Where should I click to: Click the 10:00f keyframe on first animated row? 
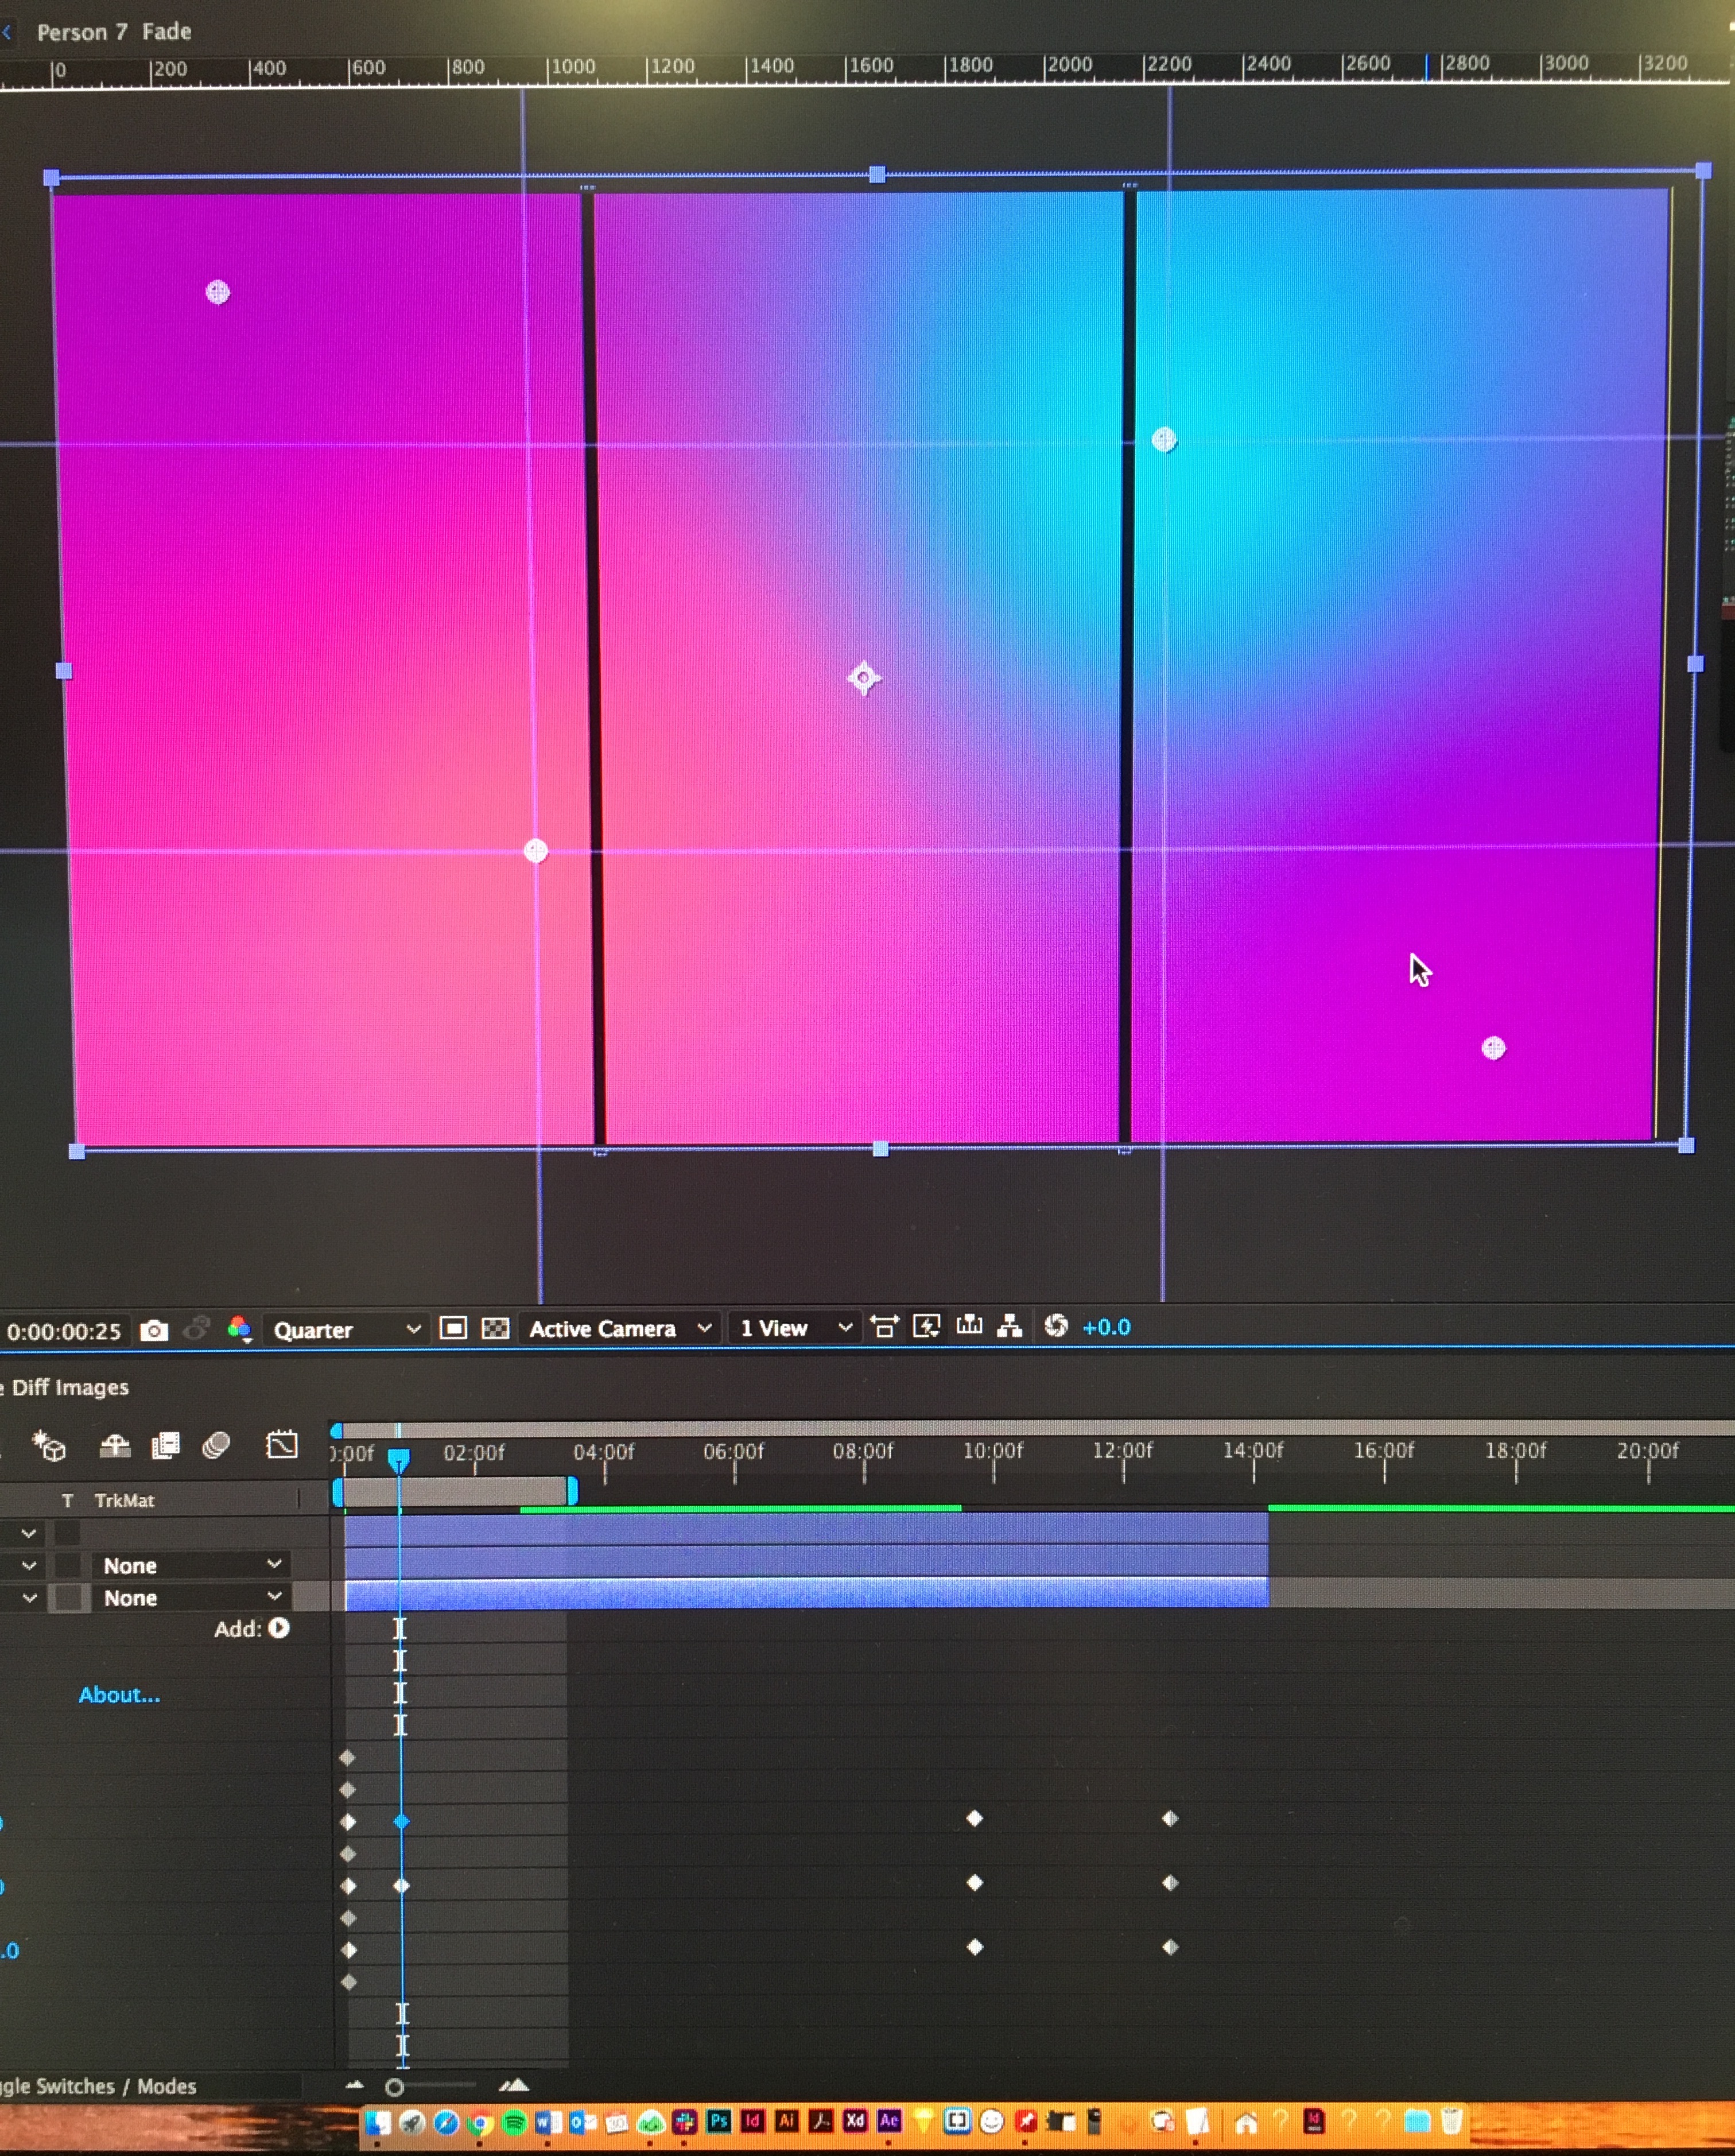(975, 1818)
